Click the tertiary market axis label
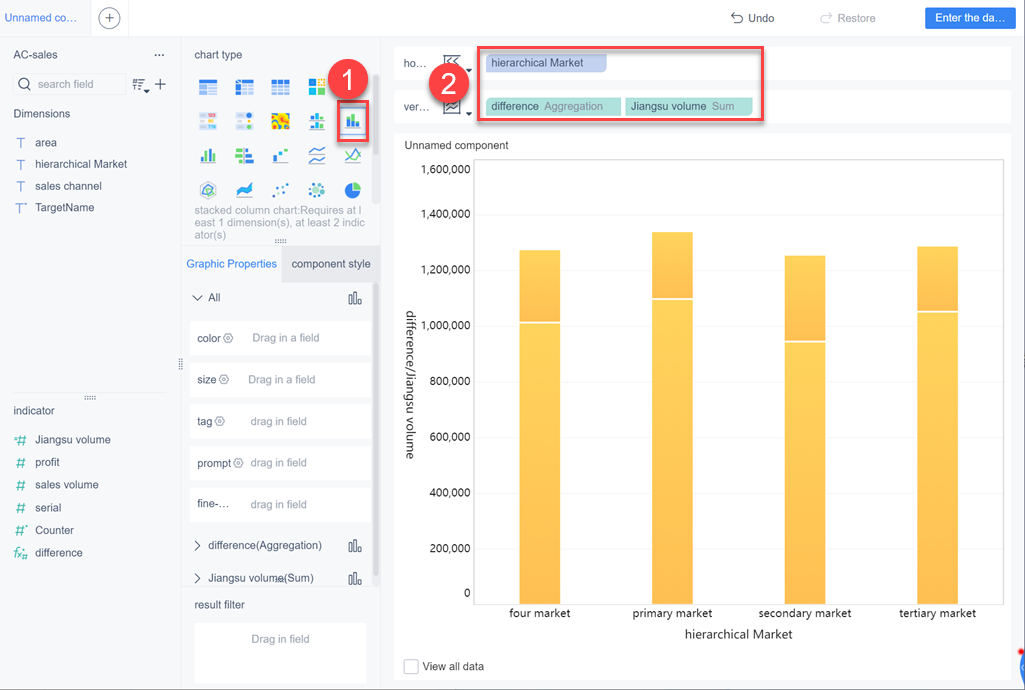 point(937,614)
